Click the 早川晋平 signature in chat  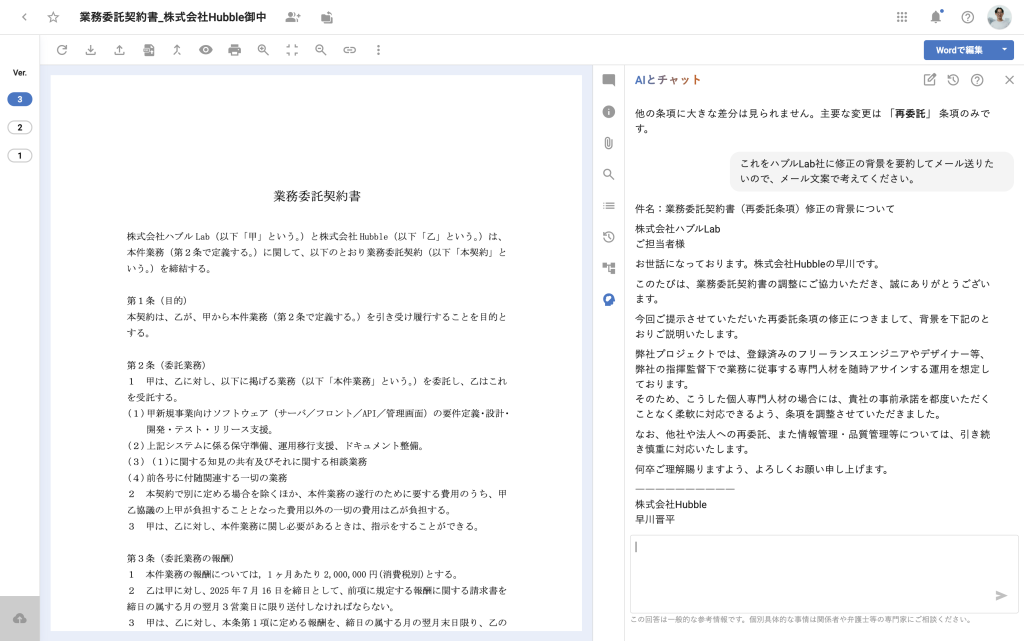[655, 520]
